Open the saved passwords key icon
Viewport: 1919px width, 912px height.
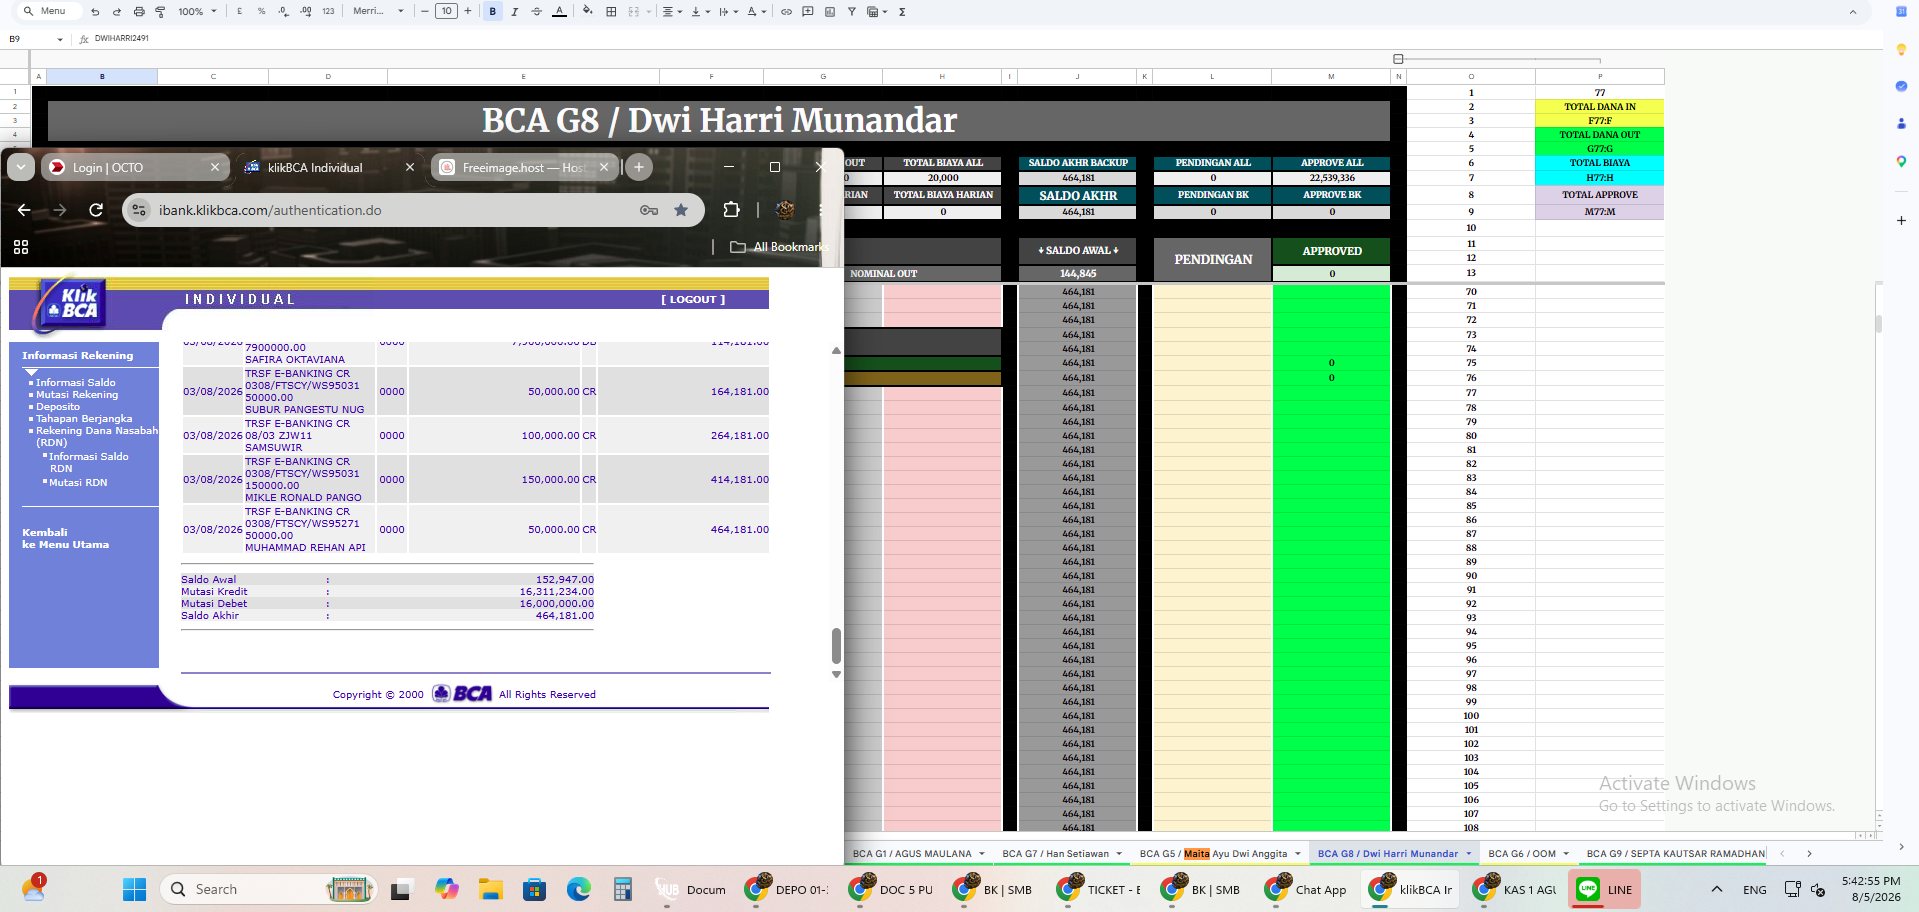(649, 210)
